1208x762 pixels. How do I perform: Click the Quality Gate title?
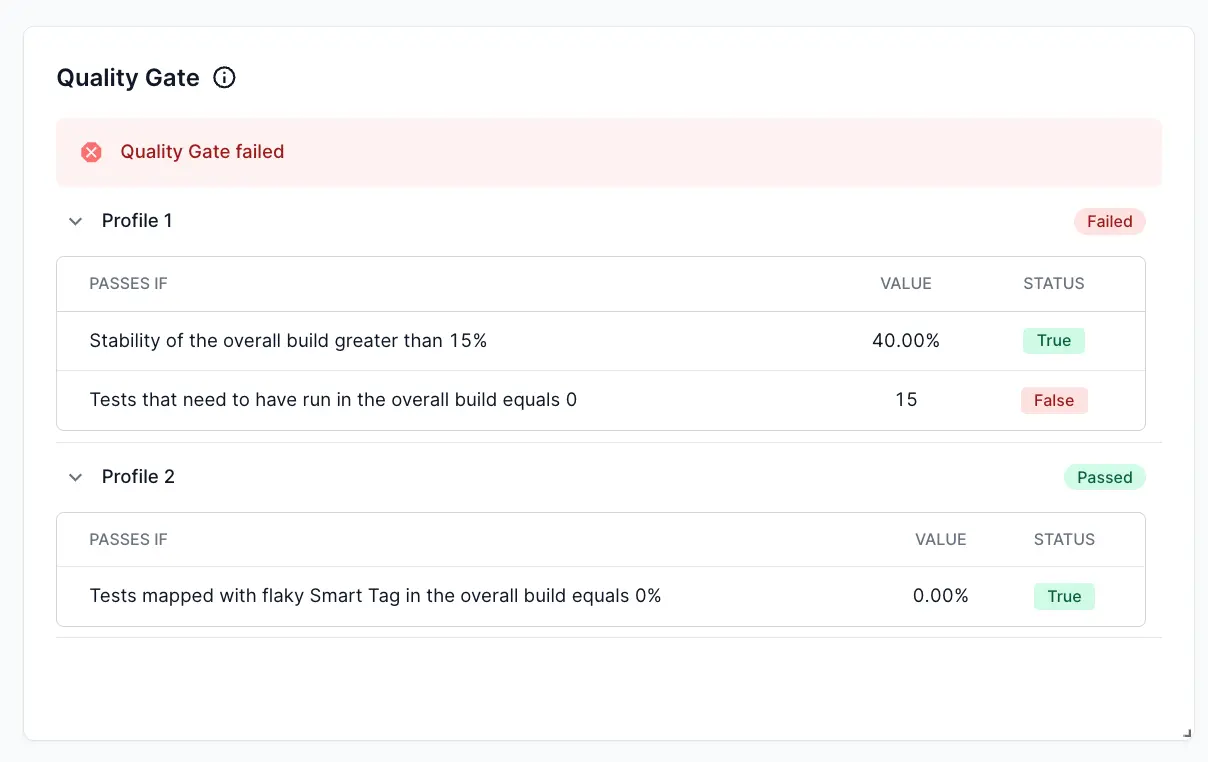[128, 78]
